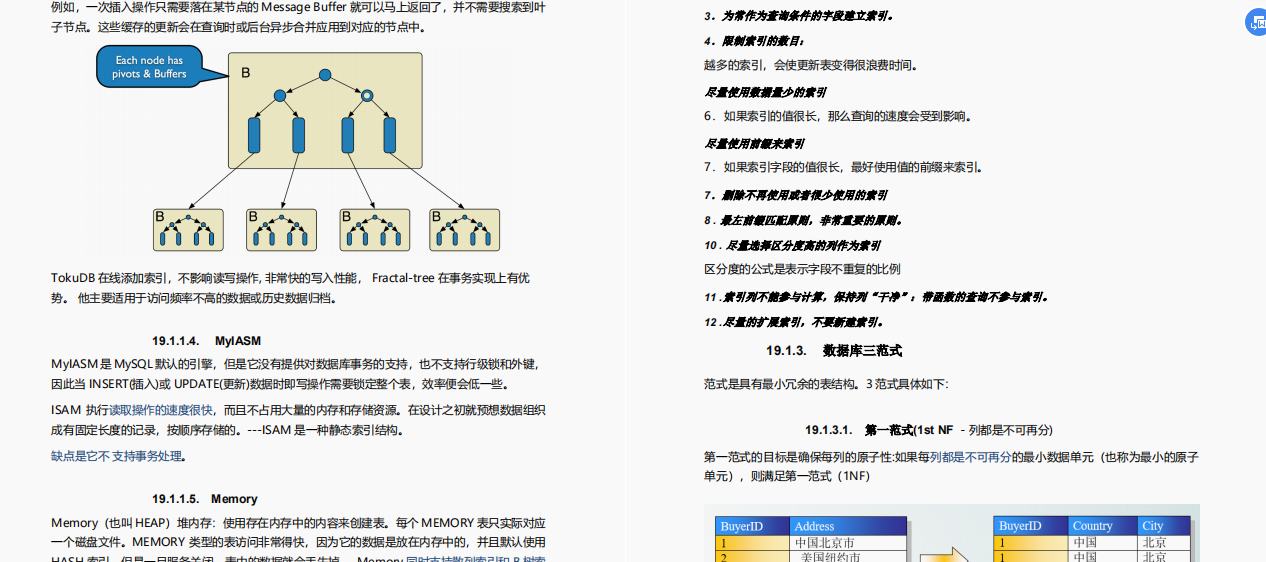Click the sentence starting 'ISAM 执行'

[298, 420]
